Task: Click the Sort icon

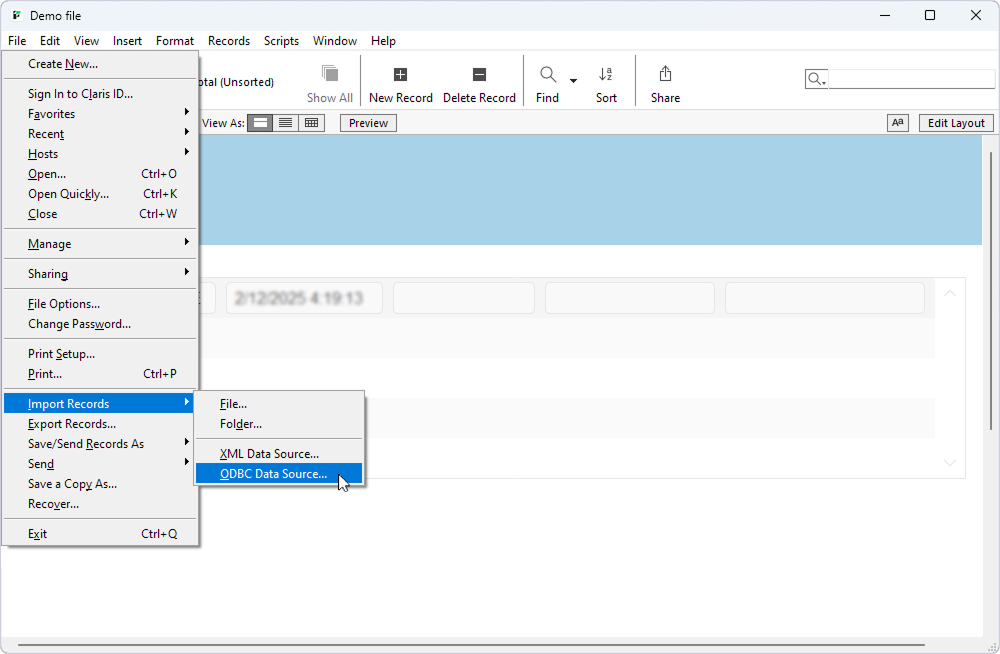Action: 606,75
